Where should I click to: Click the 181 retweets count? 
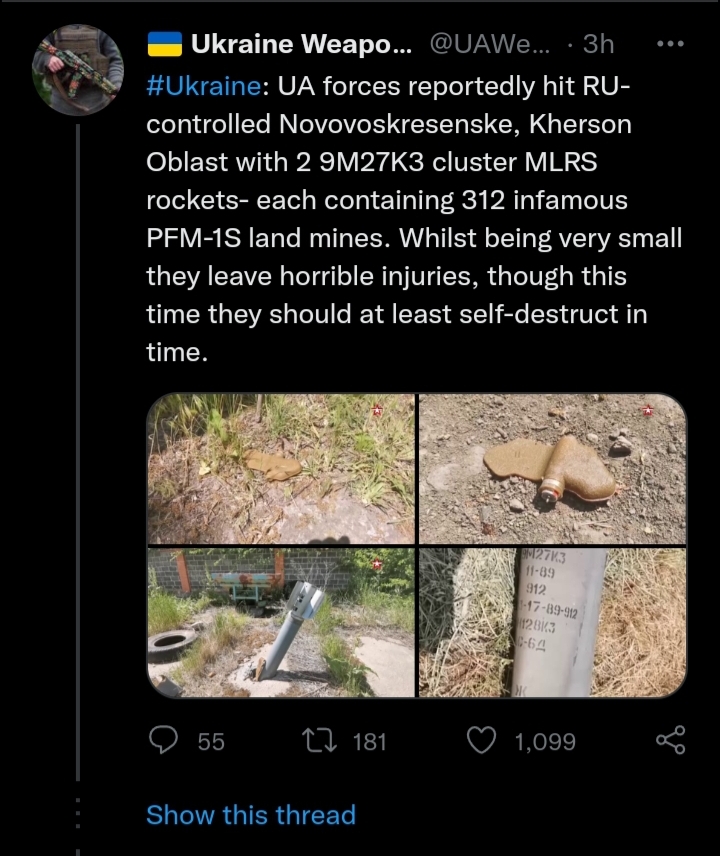coord(369,741)
